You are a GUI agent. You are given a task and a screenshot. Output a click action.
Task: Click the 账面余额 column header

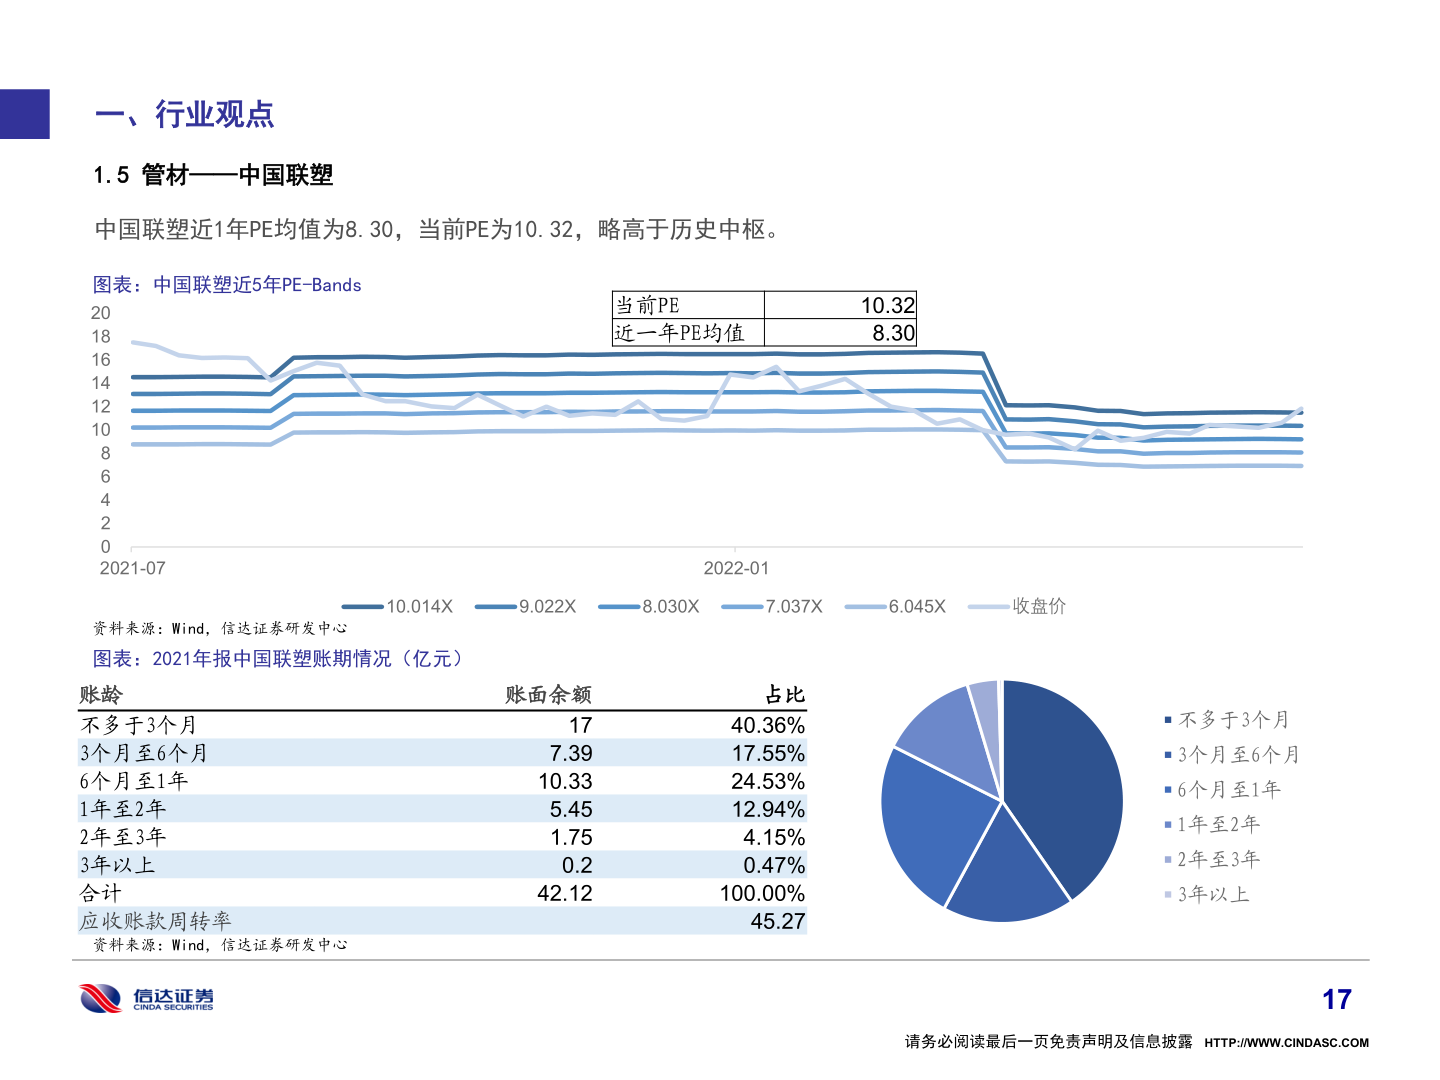click(x=548, y=695)
